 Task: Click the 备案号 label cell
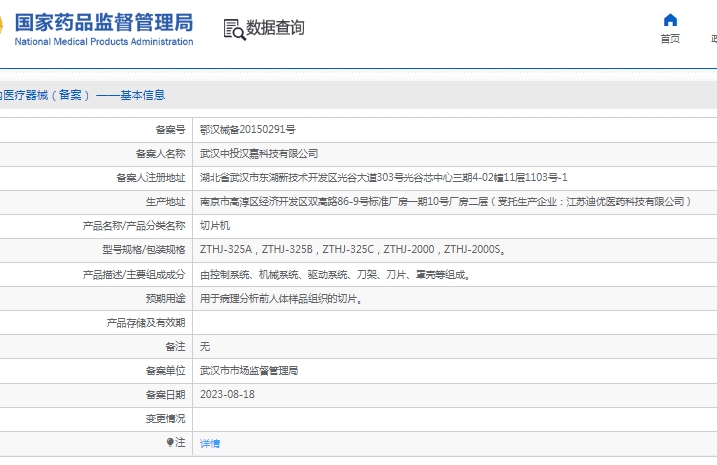click(x=171, y=130)
